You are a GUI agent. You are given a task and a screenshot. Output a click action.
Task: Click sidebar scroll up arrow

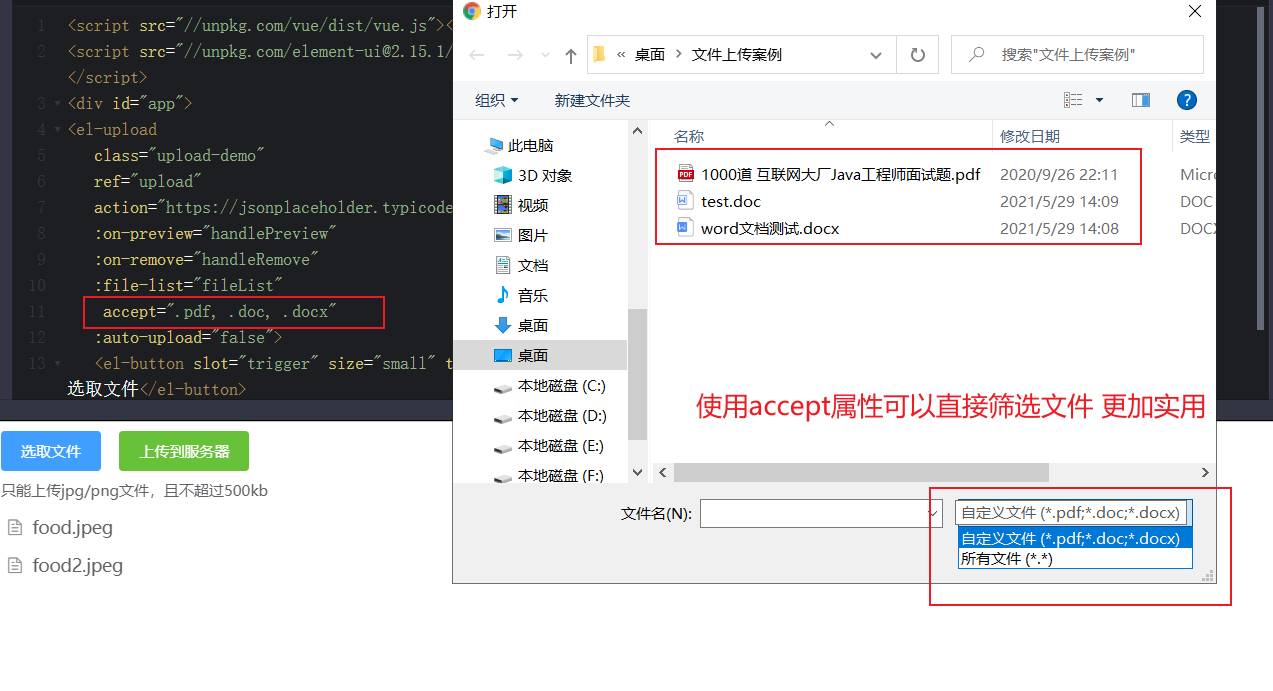(637, 131)
